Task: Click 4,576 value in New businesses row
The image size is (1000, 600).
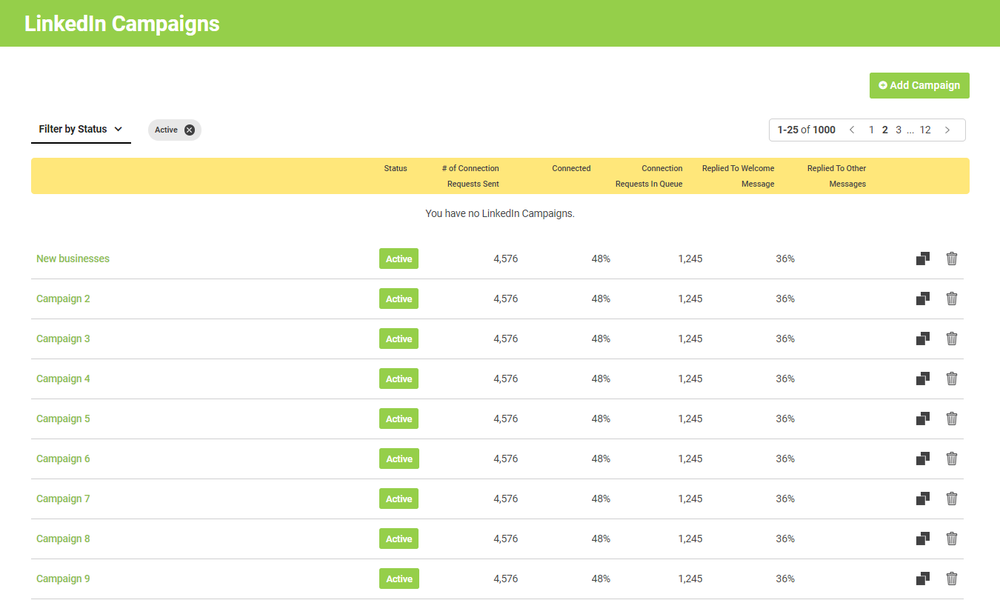Action: 506,258
